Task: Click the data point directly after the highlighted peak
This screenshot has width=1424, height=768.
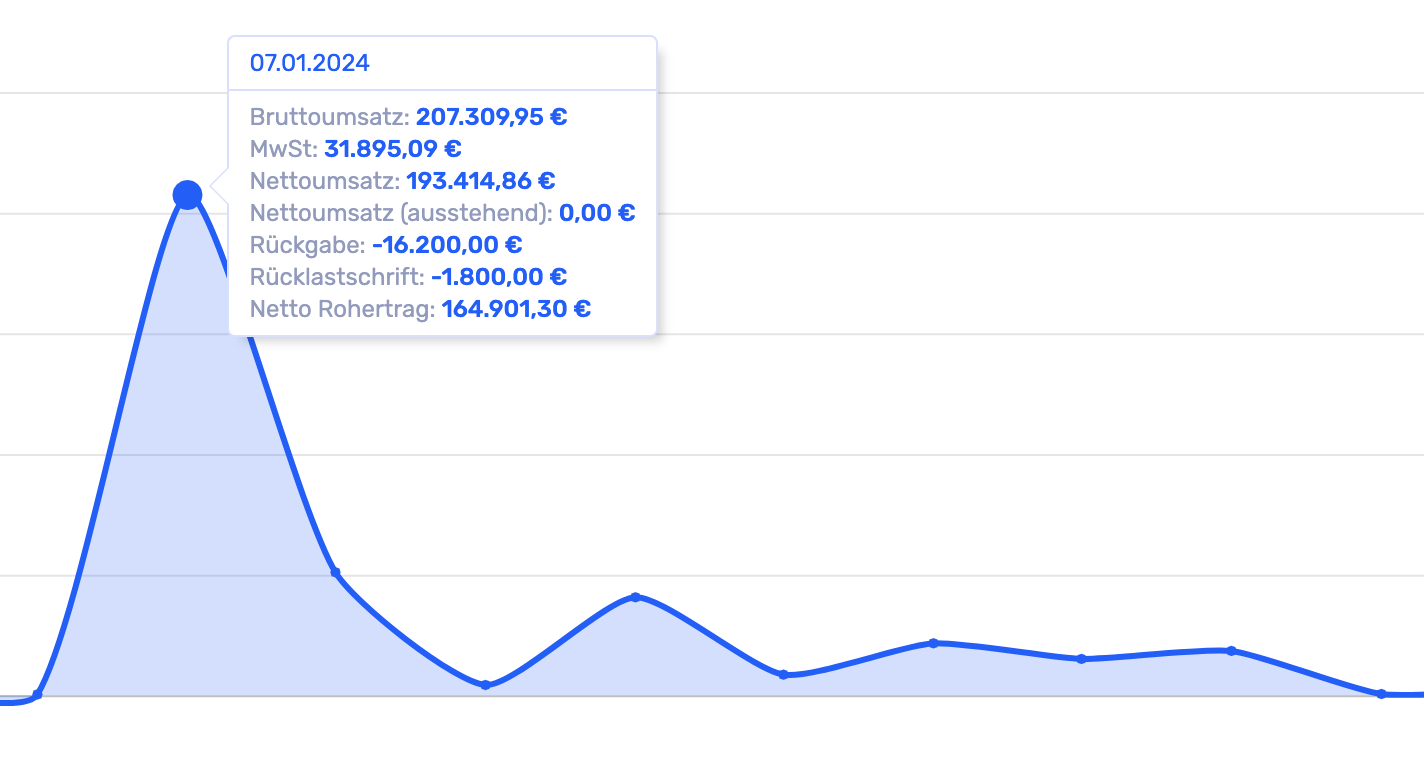Action: pos(336,573)
